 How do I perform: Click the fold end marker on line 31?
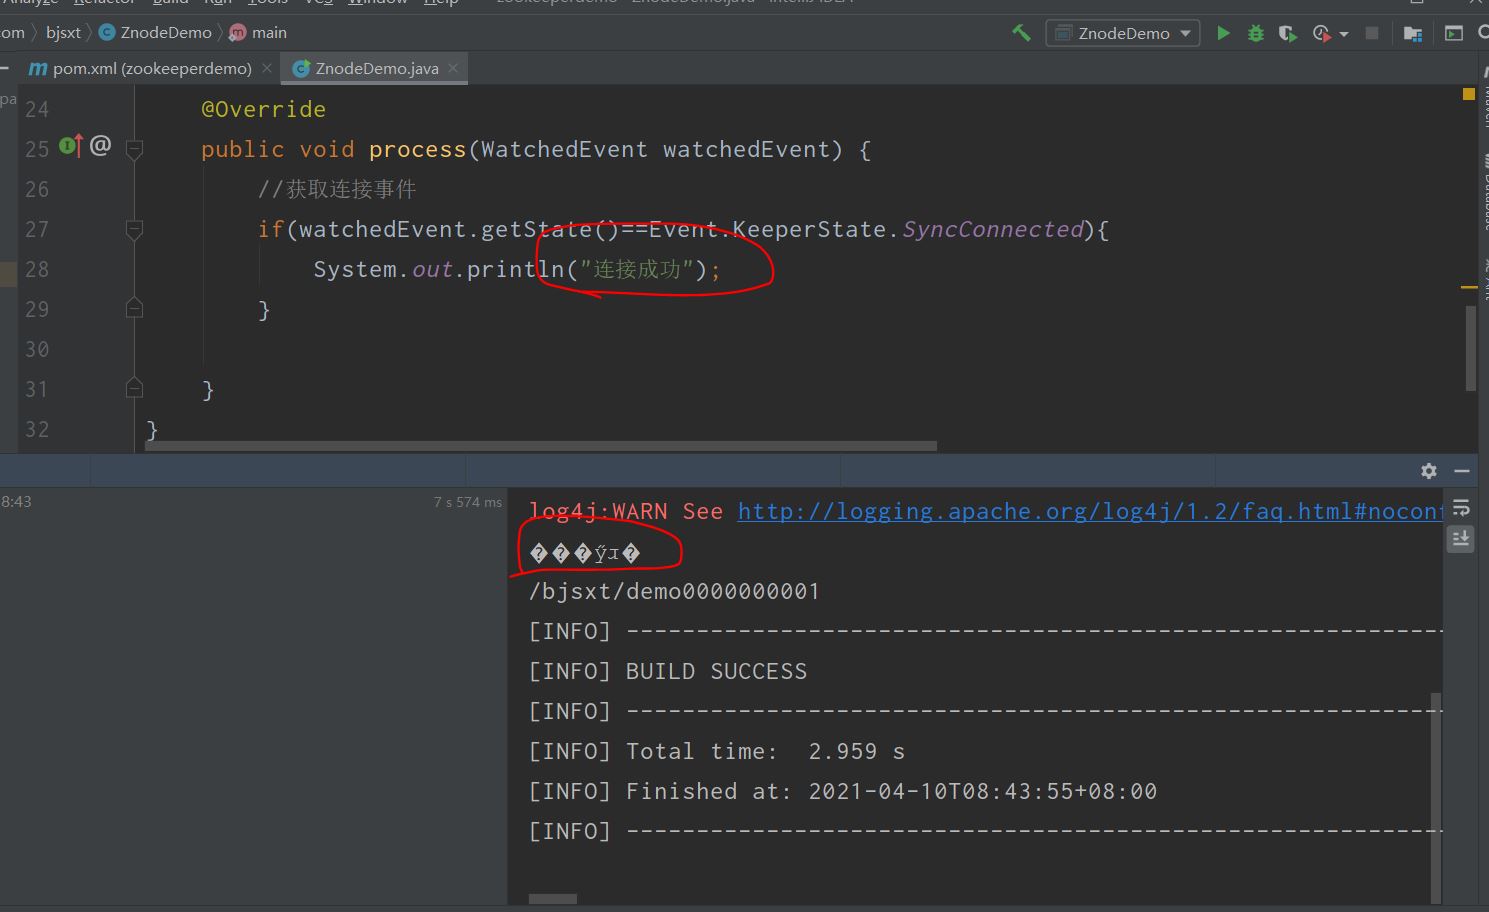point(134,388)
